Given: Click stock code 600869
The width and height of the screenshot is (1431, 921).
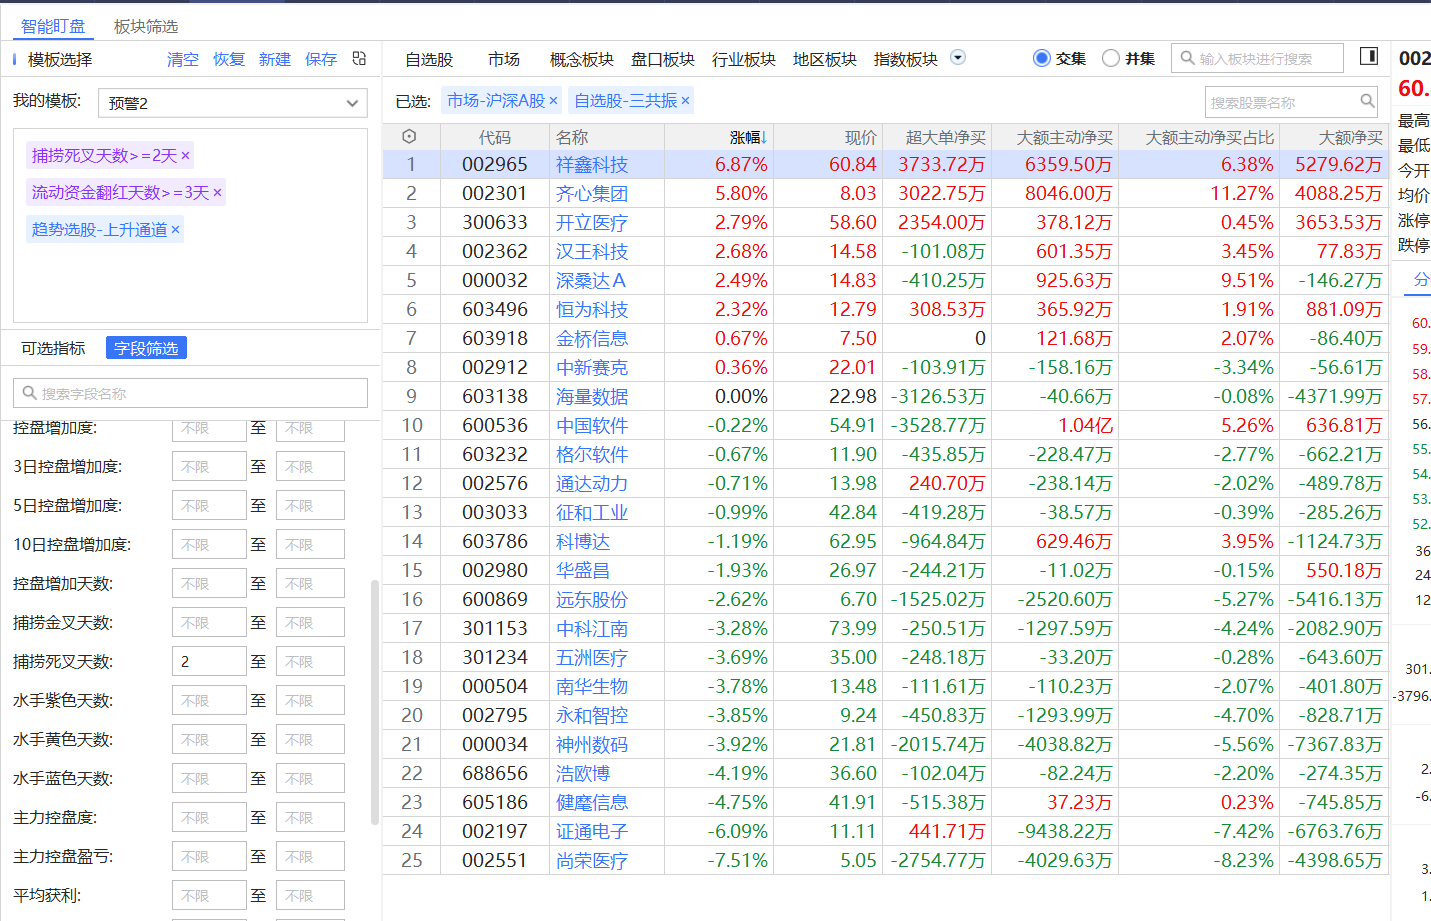Looking at the screenshot, I should tap(495, 599).
